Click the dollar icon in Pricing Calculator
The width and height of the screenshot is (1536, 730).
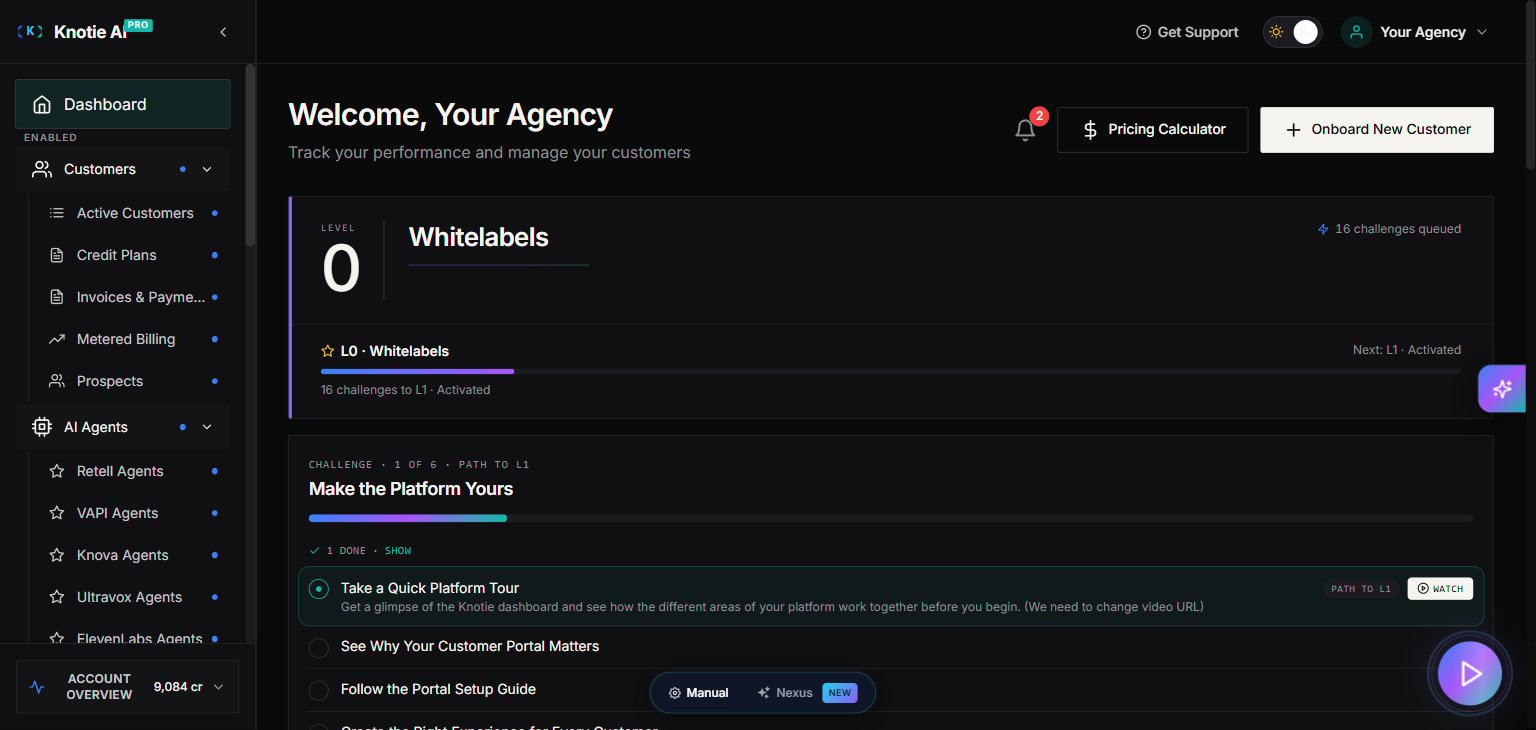tap(1090, 130)
